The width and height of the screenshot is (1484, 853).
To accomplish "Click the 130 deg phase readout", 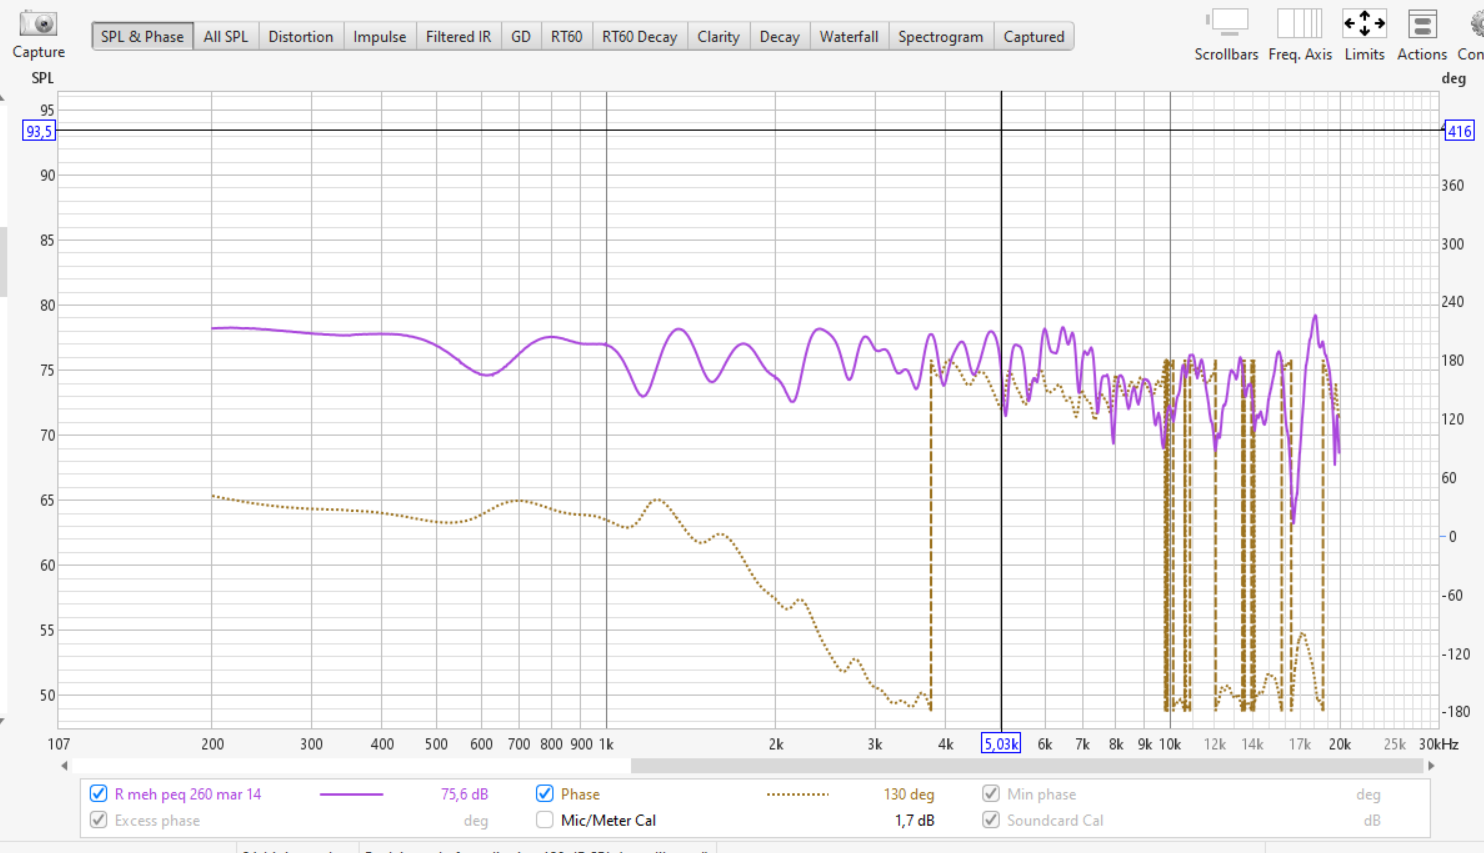I will [908, 794].
